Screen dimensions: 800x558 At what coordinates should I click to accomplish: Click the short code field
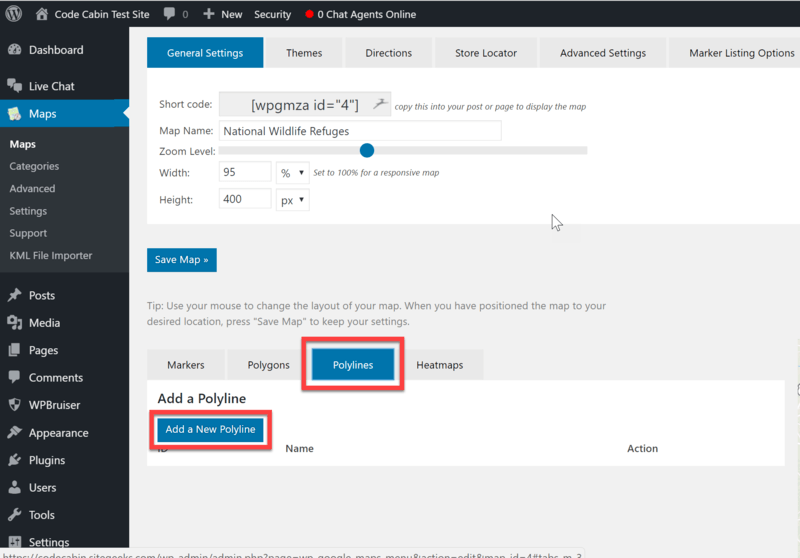[x=305, y=104]
